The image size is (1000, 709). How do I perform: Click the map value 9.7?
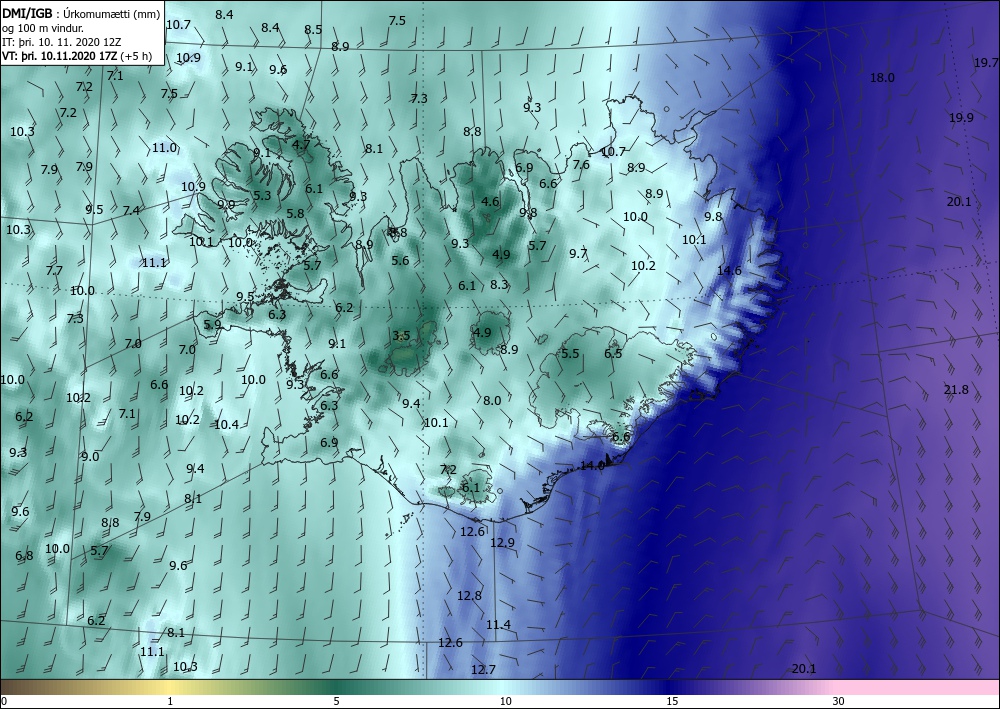578,254
